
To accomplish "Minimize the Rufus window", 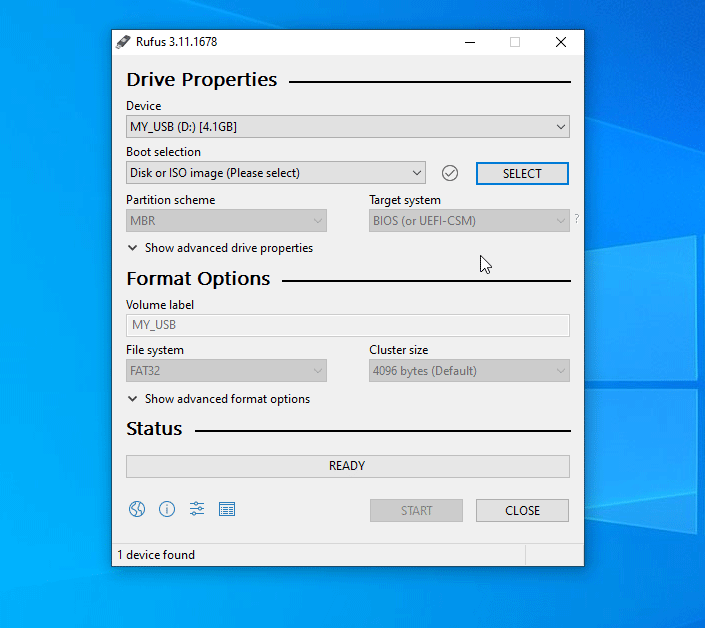I will coord(470,42).
